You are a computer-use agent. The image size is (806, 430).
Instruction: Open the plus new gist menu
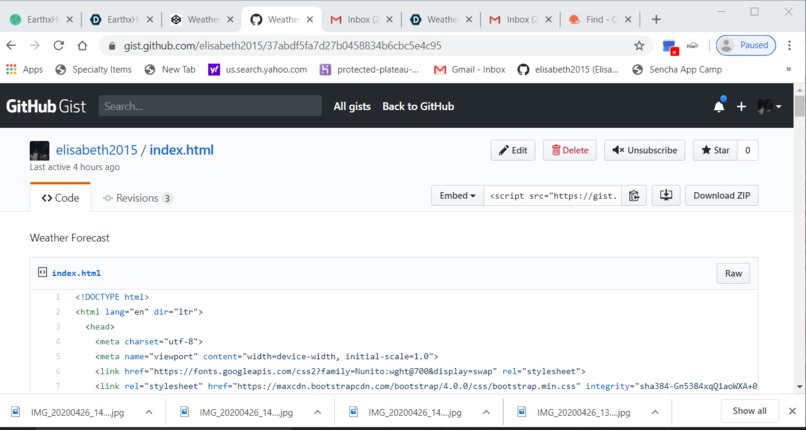741,106
